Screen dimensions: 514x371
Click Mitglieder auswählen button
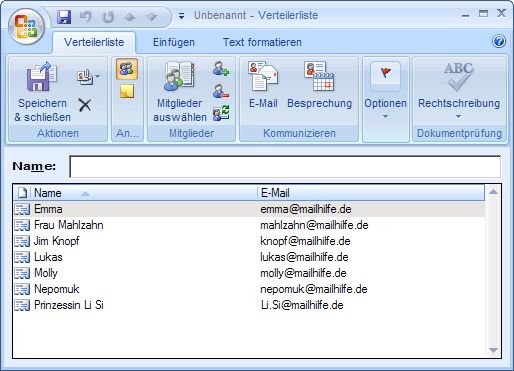pyautogui.click(x=180, y=92)
